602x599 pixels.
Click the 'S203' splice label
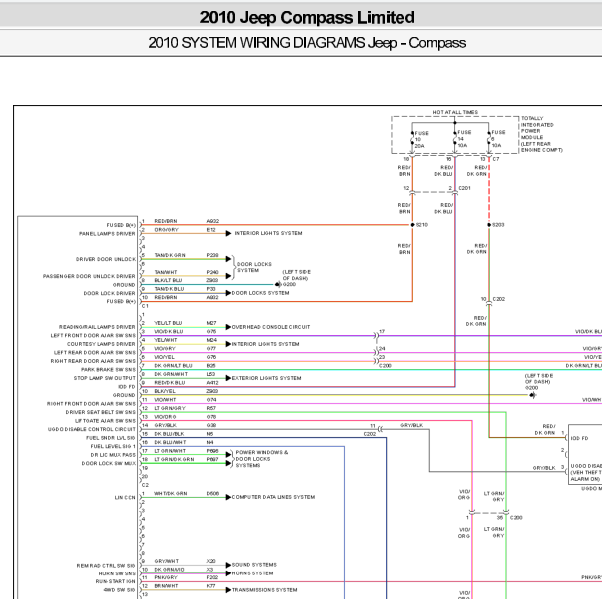pyautogui.click(x=498, y=225)
